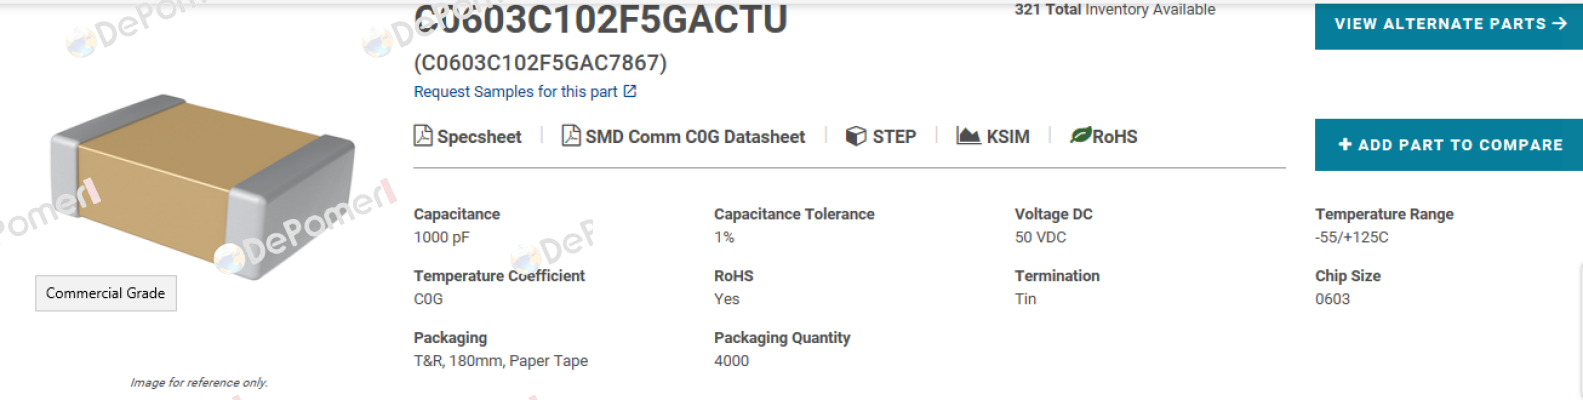Click the plus icon on Add Part to Compare
The height and width of the screenshot is (400, 1583).
[1345, 145]
